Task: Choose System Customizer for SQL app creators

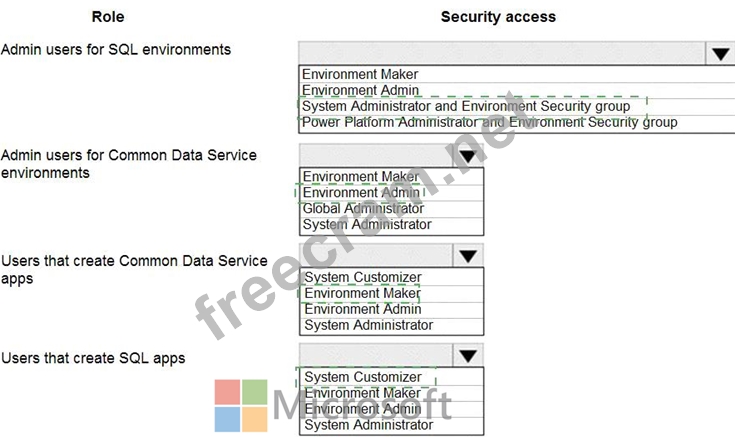Action: 391,377
